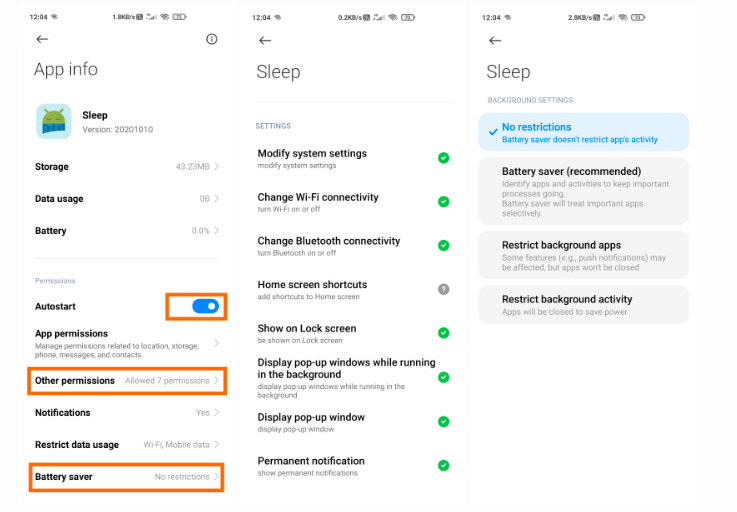Toggle the Autostart switch

205,306
